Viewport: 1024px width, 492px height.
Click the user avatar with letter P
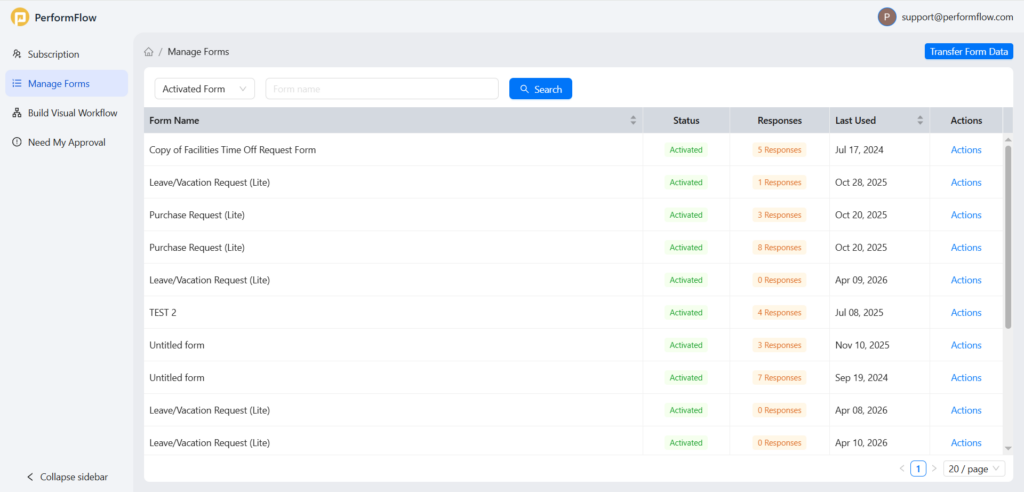pos(886,18)
